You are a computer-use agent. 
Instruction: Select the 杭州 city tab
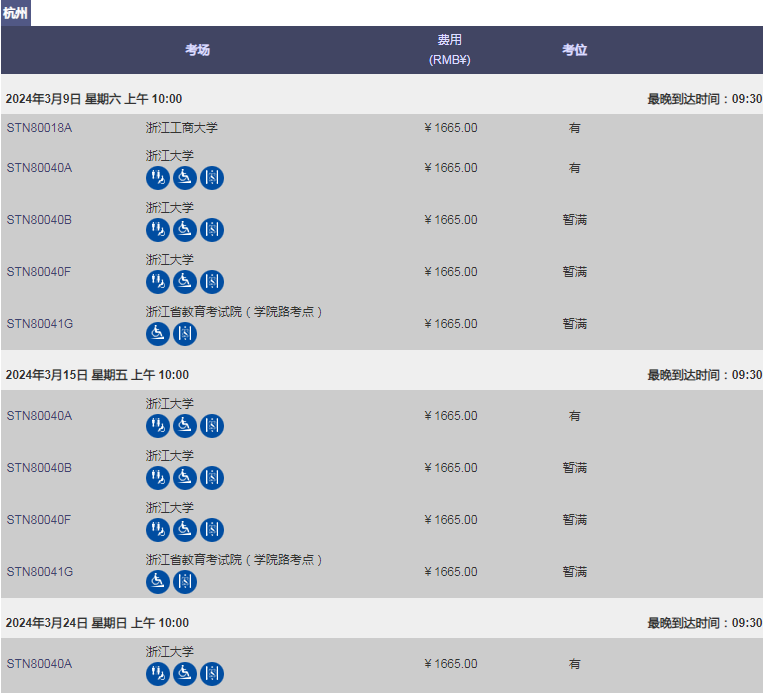[x=16, y=13]
